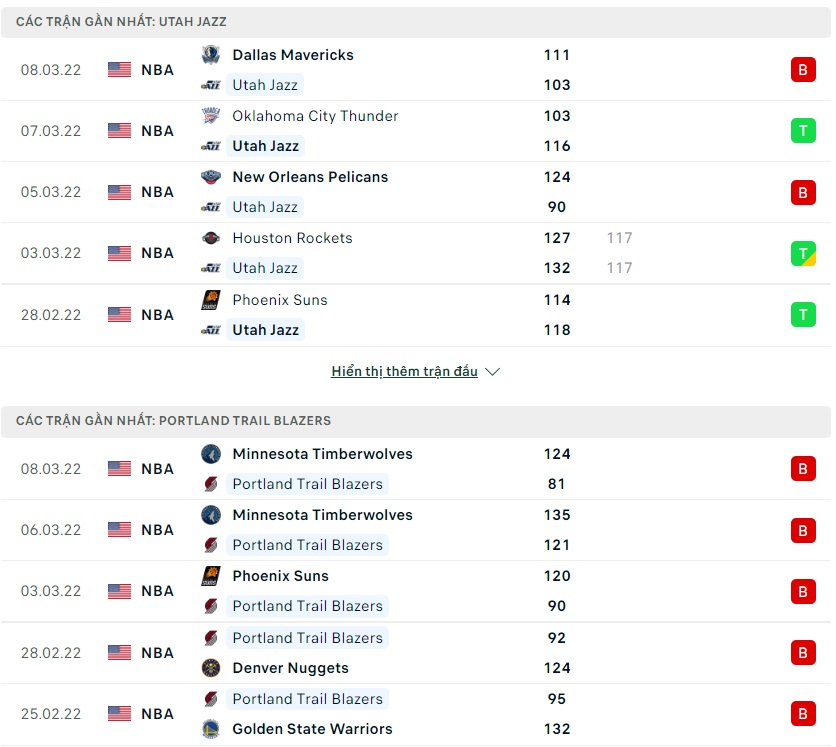Viewport: 836px width, 747px height.
Task: Click the Phoenix Suns logo in 120-90 game
Action: coord(210,576)
